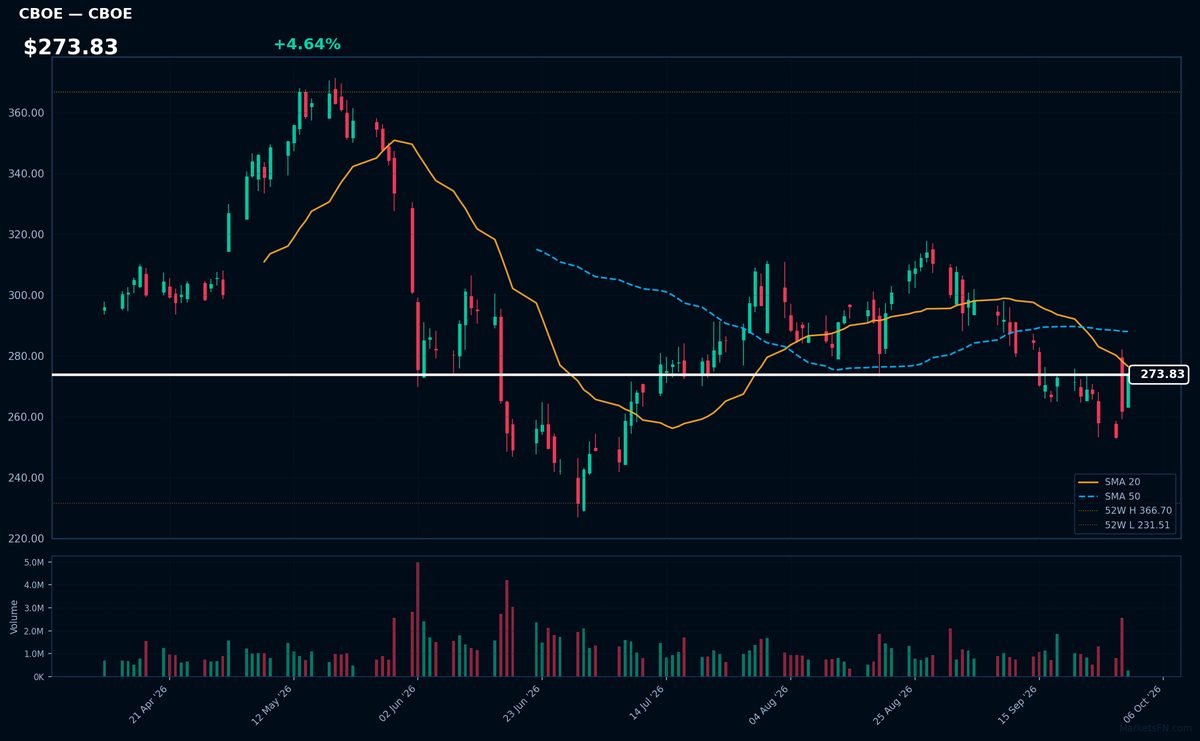Click the 06 Oct '26 date label
The width and height of the screenshot is (1200, 741).
tap(1142, 705)
